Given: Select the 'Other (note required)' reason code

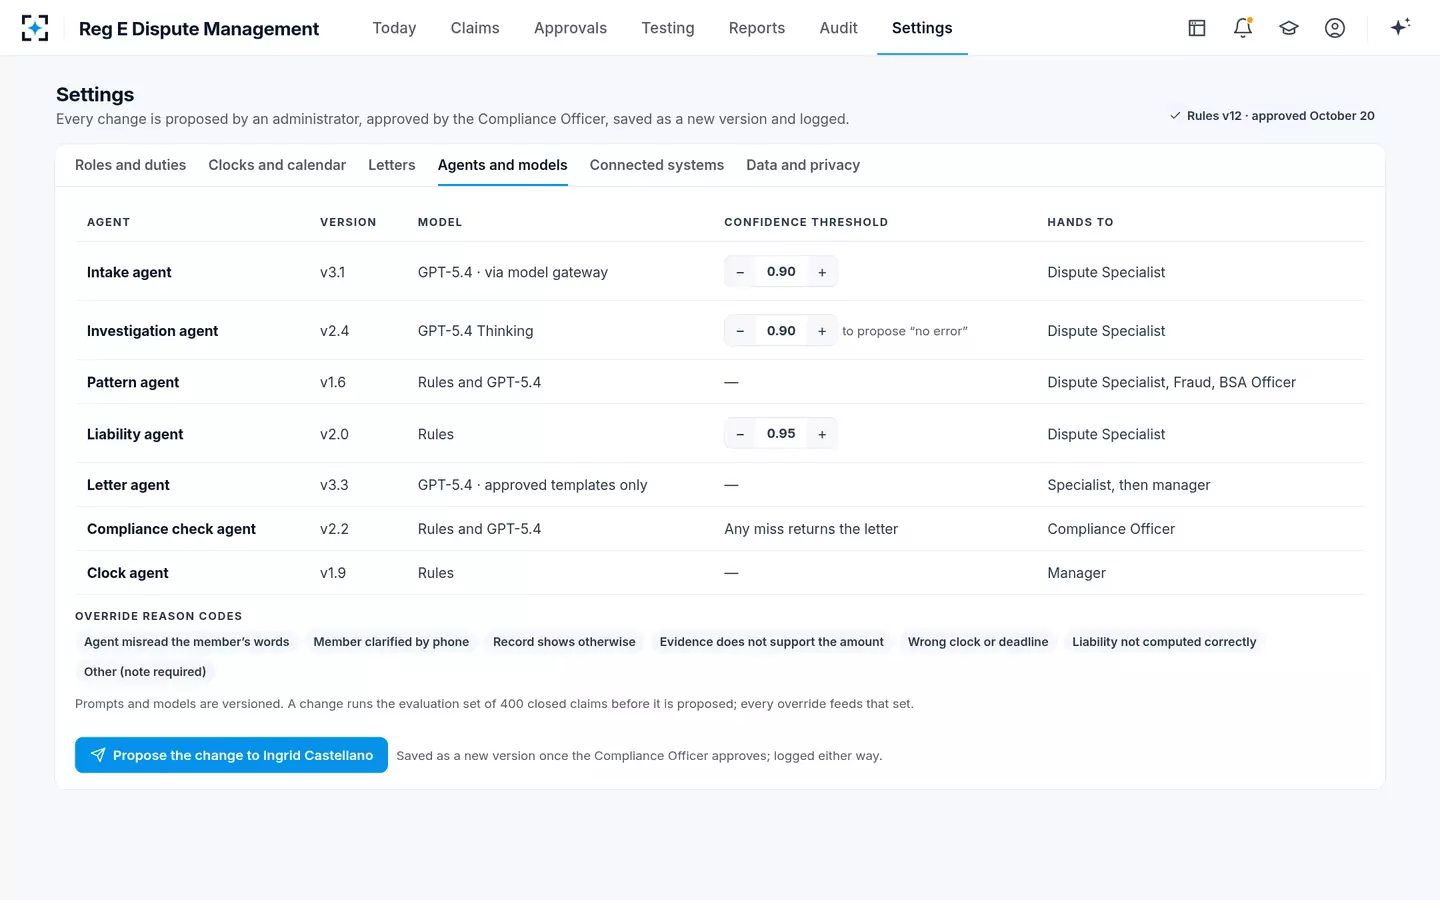Looking at the screenshot, I should point(145,672).
